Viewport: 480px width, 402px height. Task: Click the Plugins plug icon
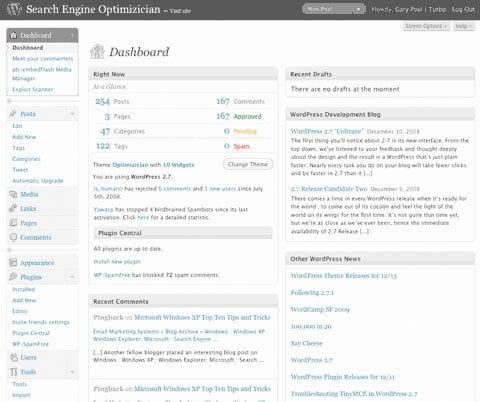pos(13,277)
